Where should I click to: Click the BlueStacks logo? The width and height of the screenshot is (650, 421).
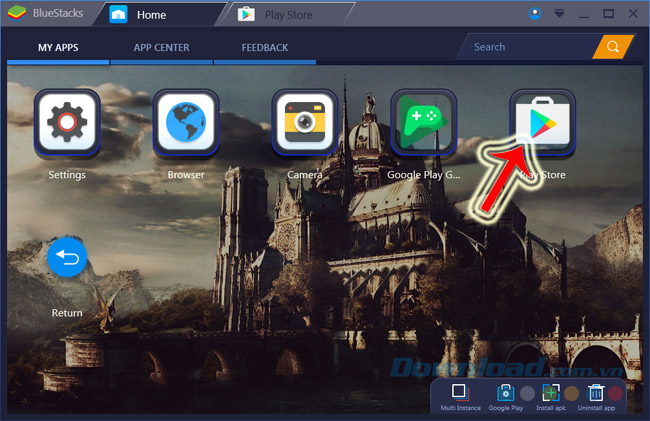[x=17, y=13]
